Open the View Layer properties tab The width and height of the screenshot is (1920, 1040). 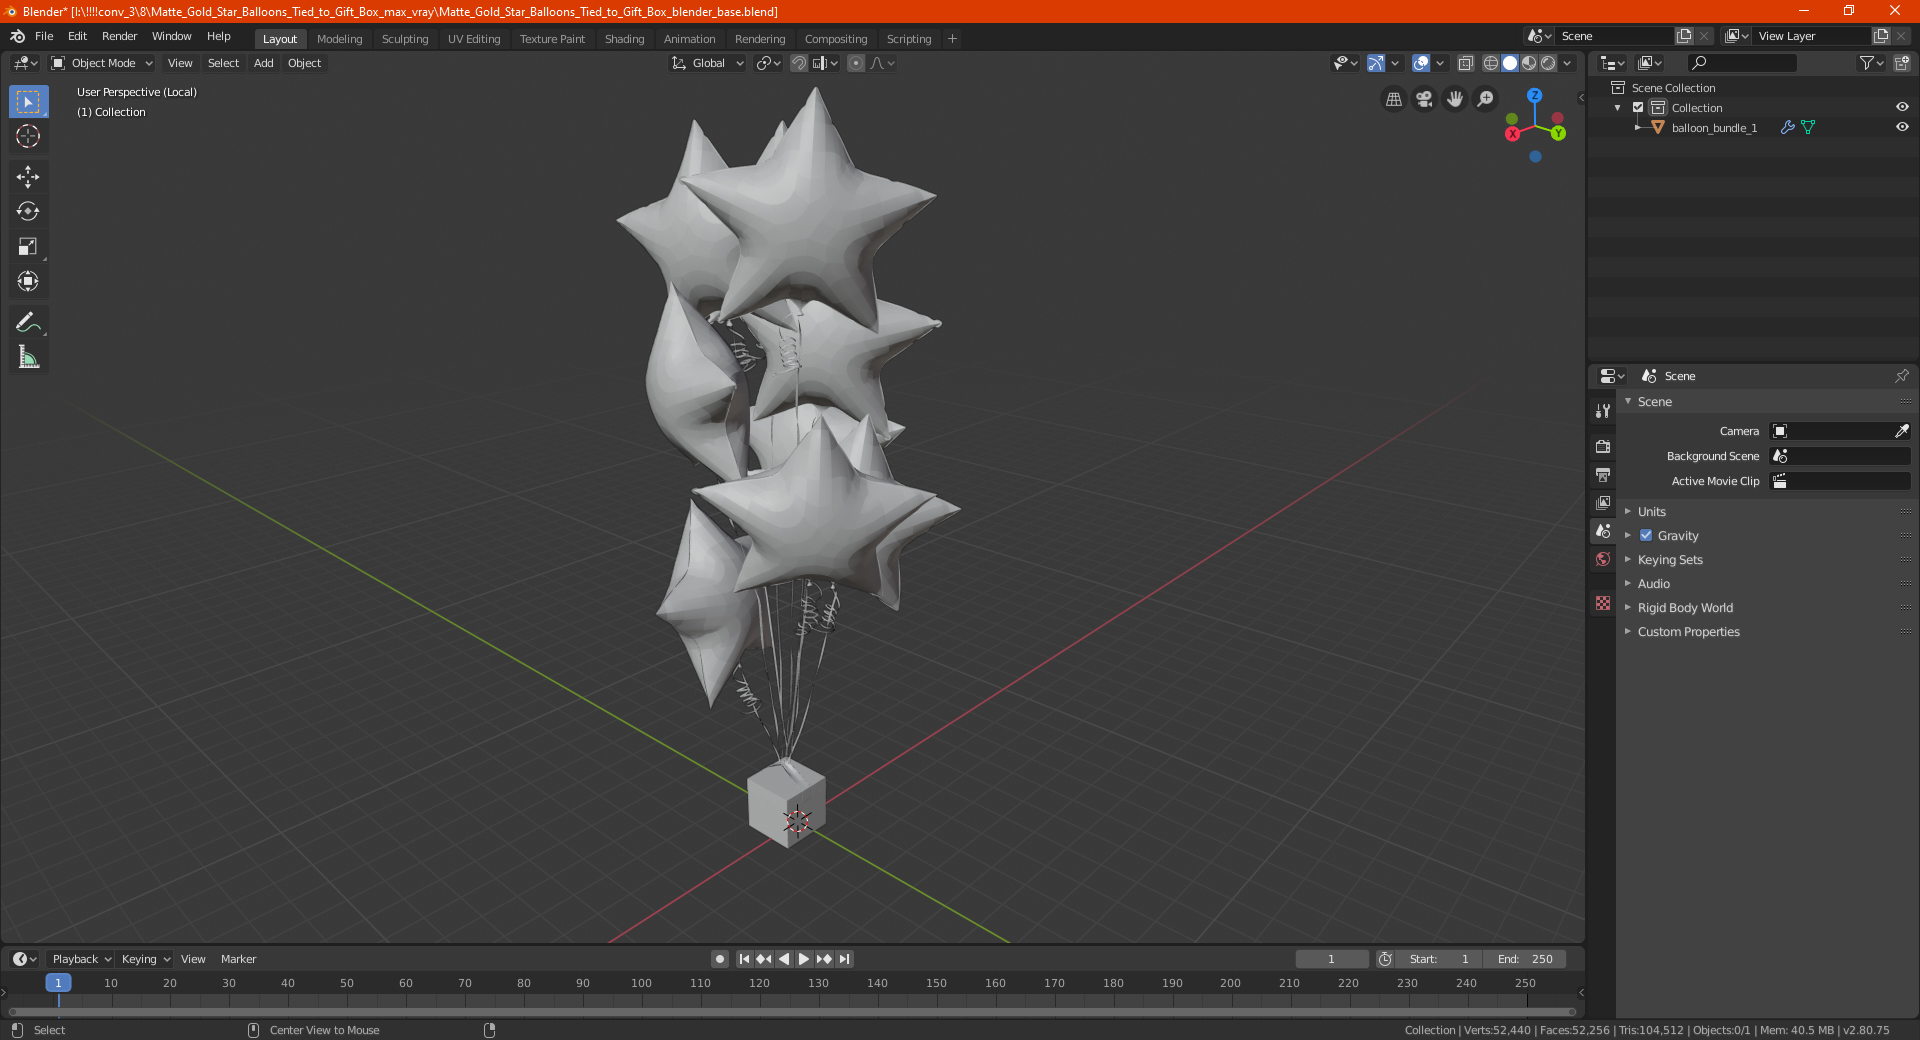(x=1603, y=502)
